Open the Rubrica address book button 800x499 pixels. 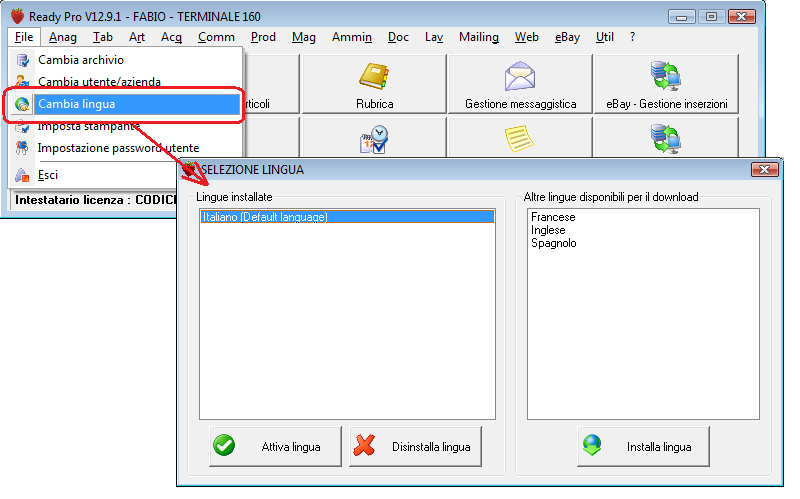[374, 84]
